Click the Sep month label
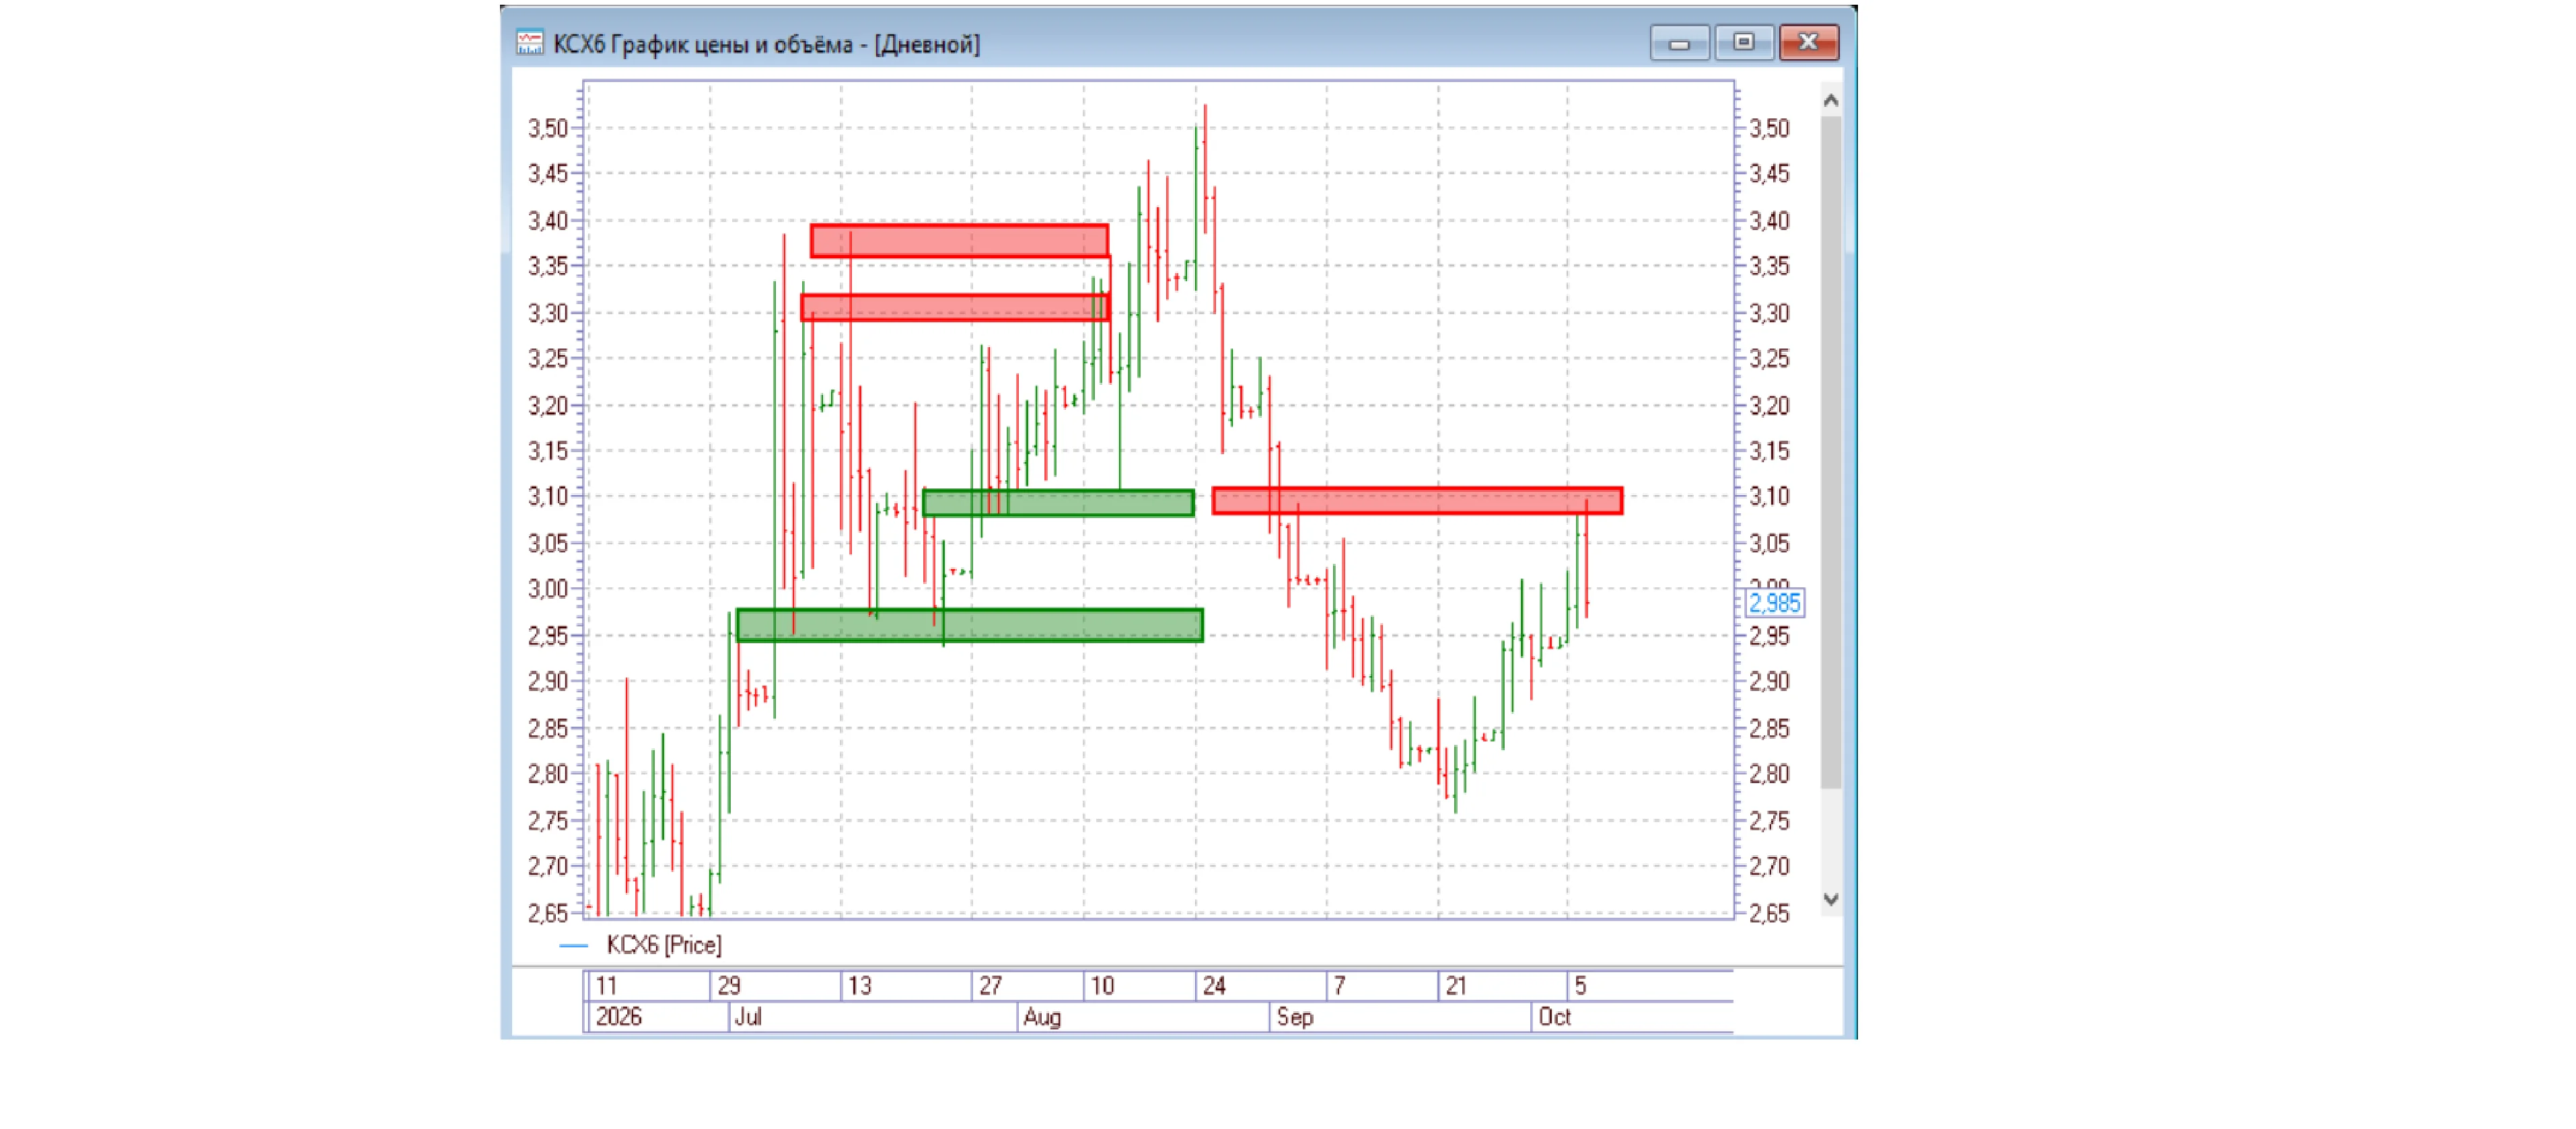 point(1295,1017)
